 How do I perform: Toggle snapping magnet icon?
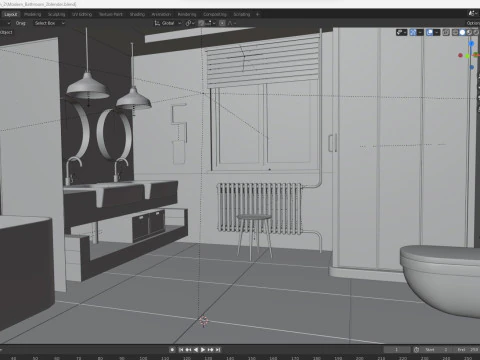click(201, 23)
